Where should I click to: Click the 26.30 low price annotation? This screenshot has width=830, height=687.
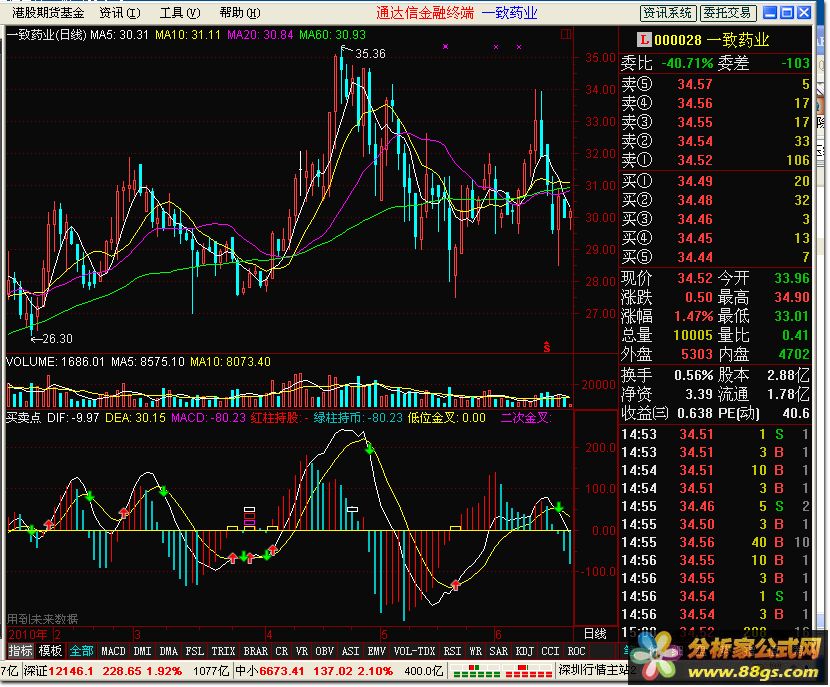[57, 339]
